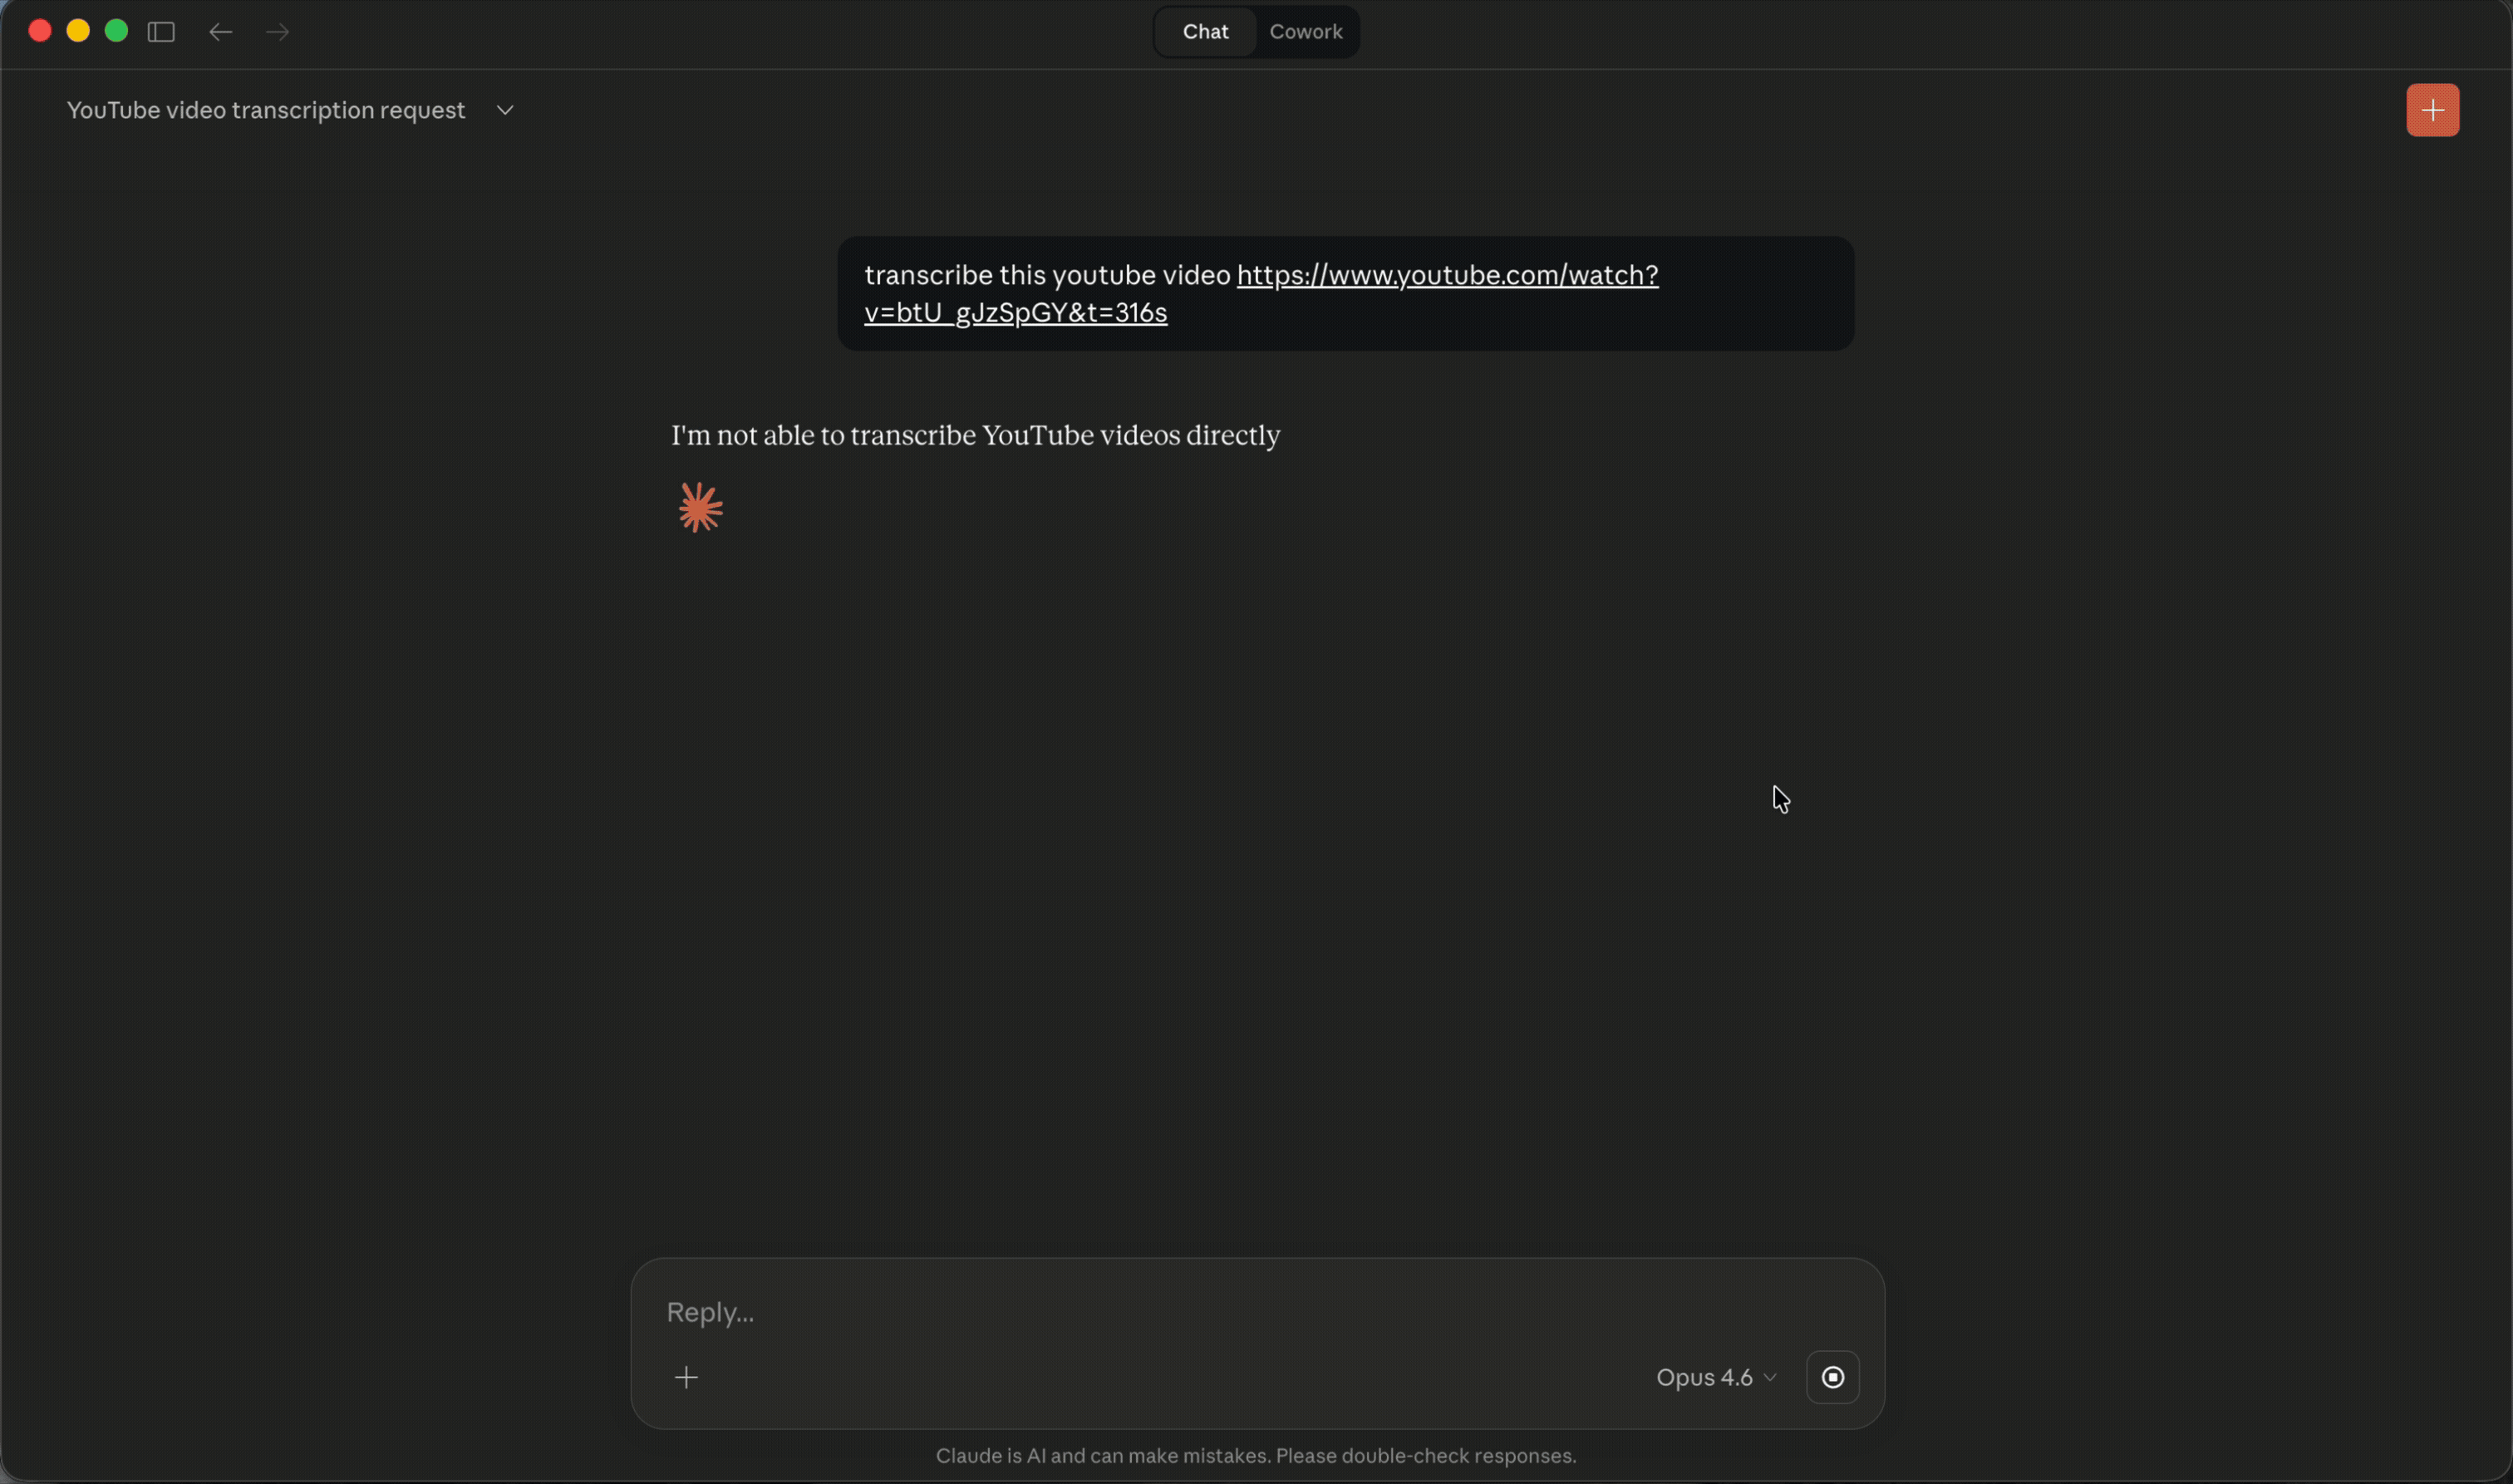Click the chat title 'YouTube video transcription request'
Viewport: 2513px width, 1484px height.
[266, 110]
